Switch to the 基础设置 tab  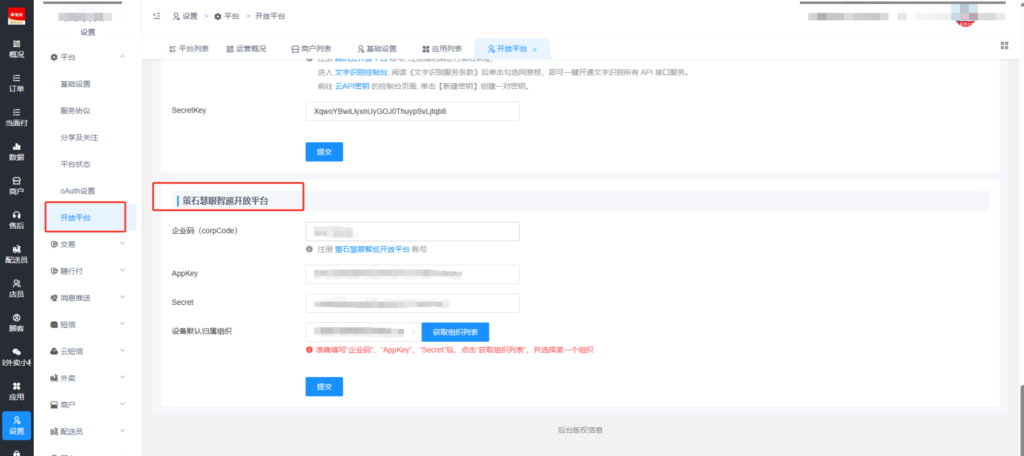377,49
